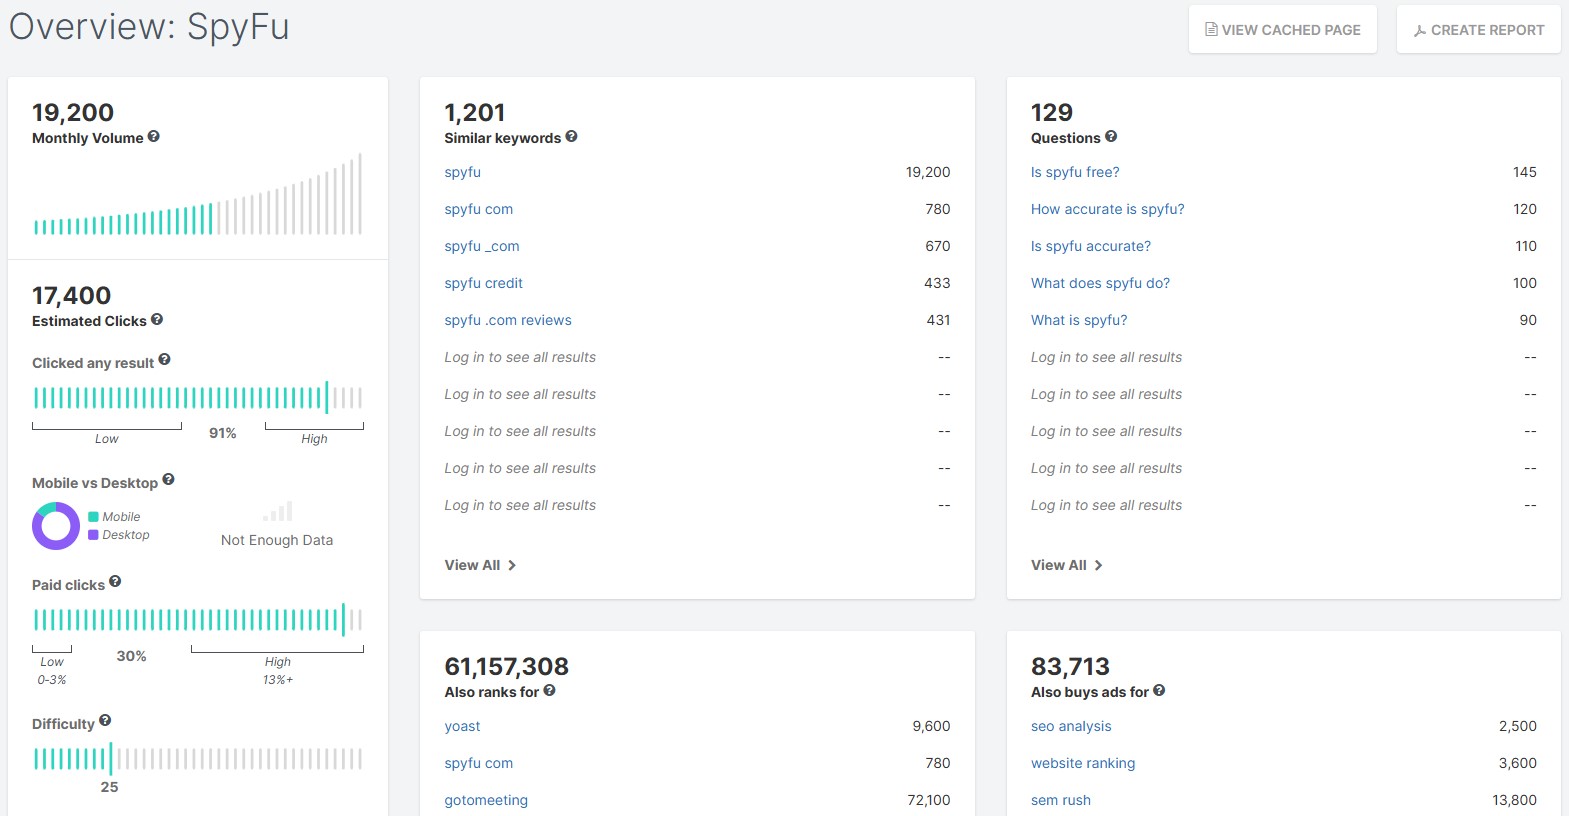Click help icon beside Also buys ads for
This screenshot has width=1569, height=816.
[x=1159, y=691]
